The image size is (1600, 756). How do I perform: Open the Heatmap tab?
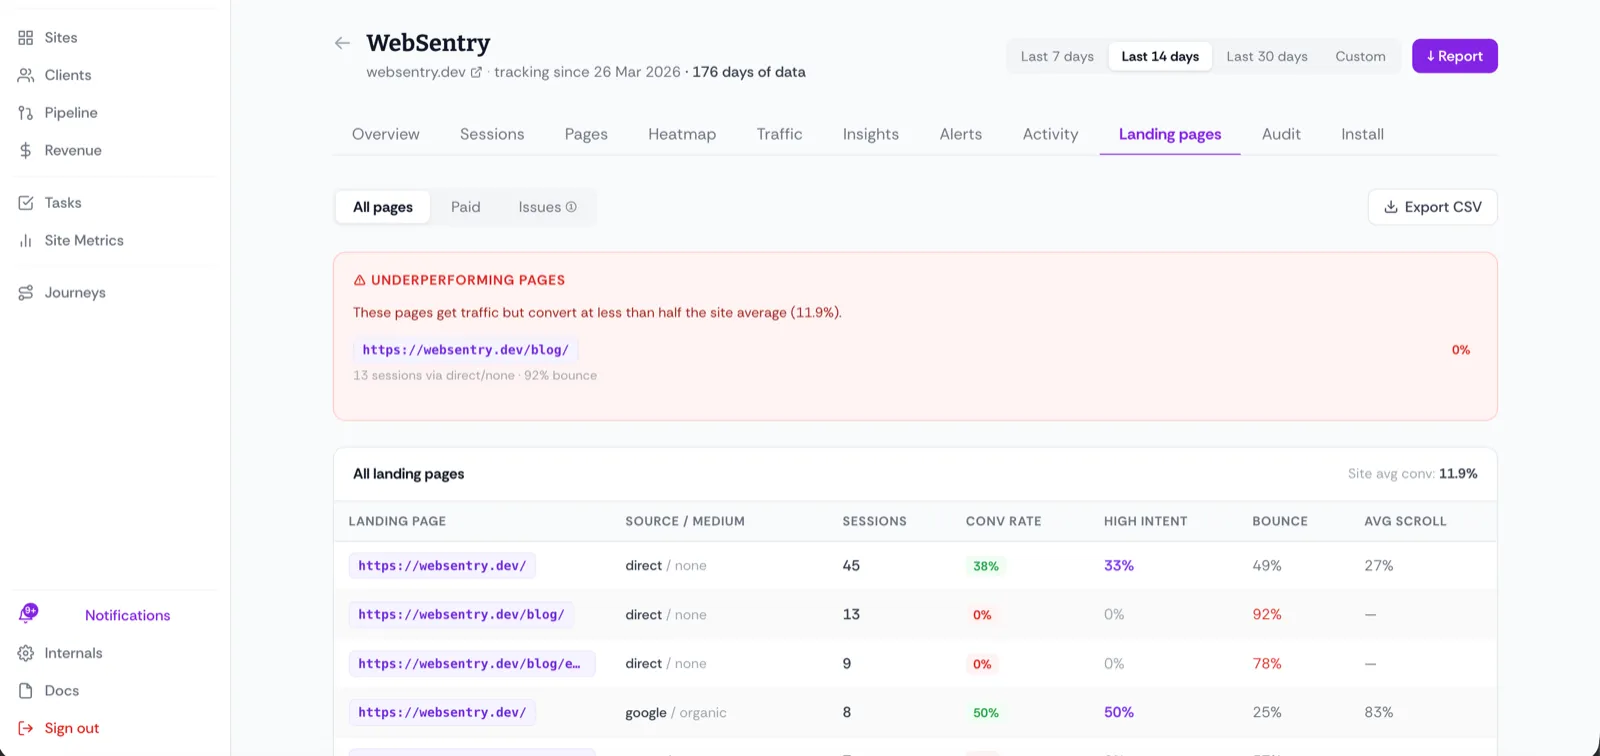(682, 134)
